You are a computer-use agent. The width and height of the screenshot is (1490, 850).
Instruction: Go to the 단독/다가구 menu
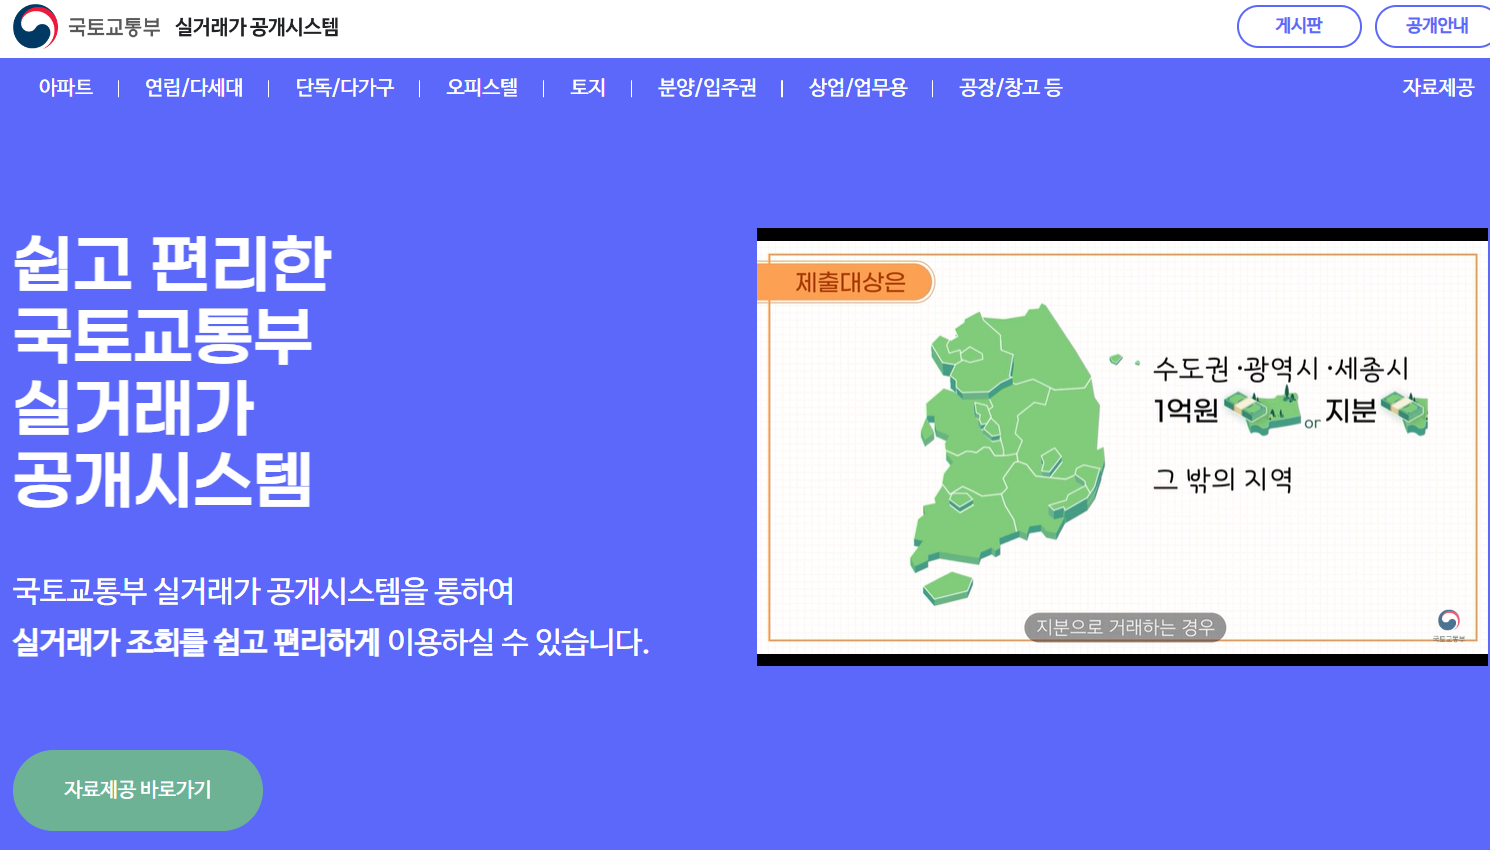(345, 88)
